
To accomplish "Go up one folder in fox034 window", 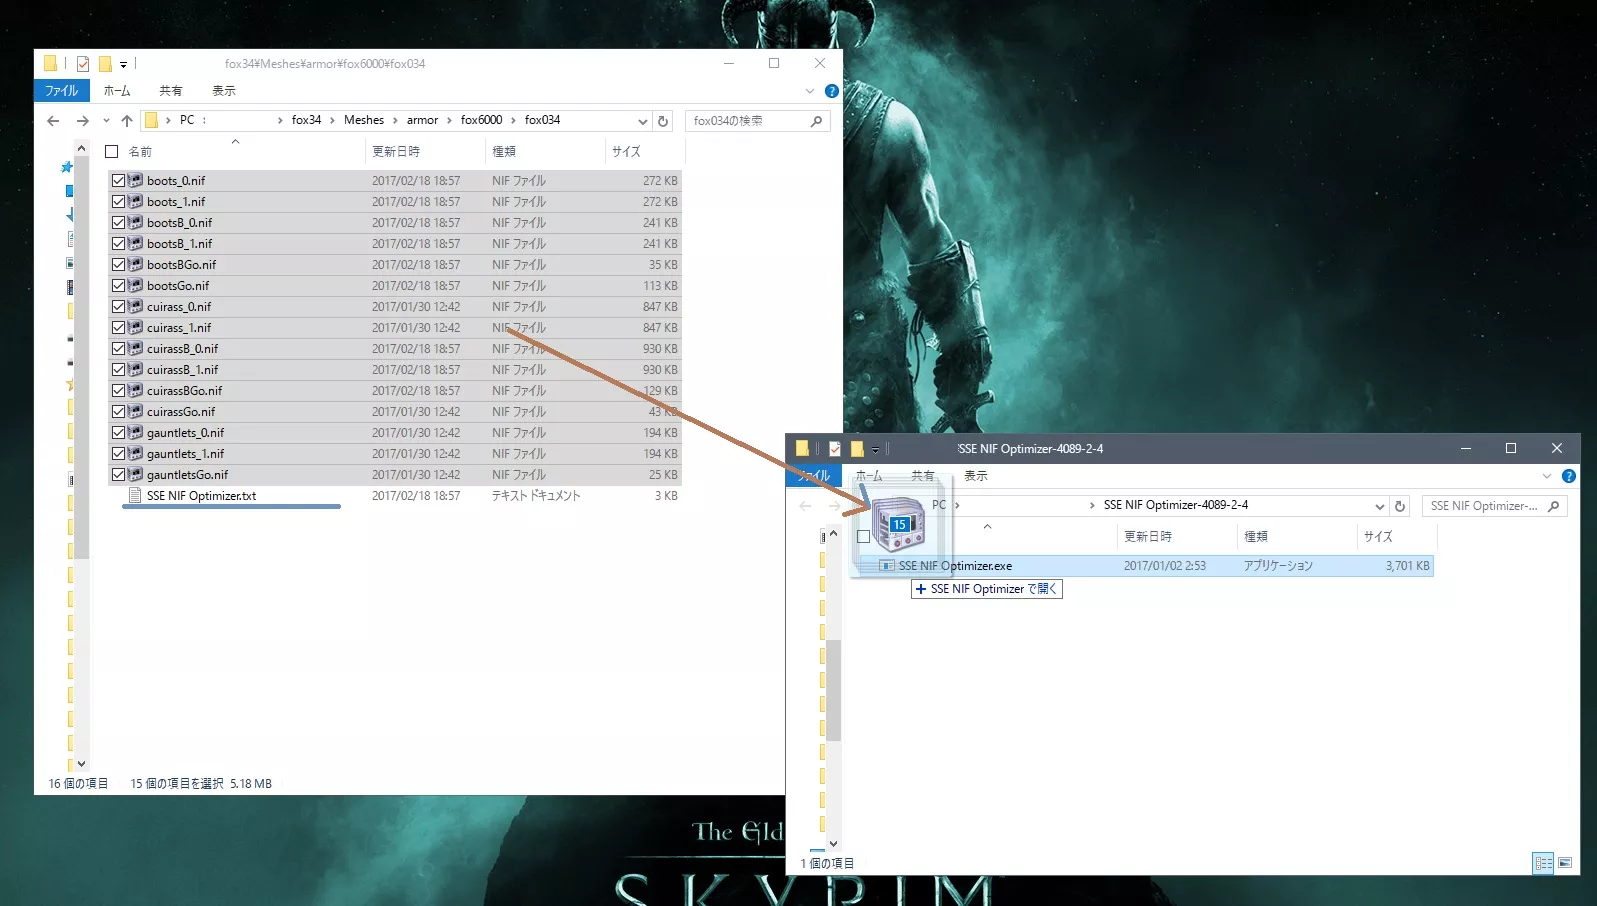I will click(127, 121).
